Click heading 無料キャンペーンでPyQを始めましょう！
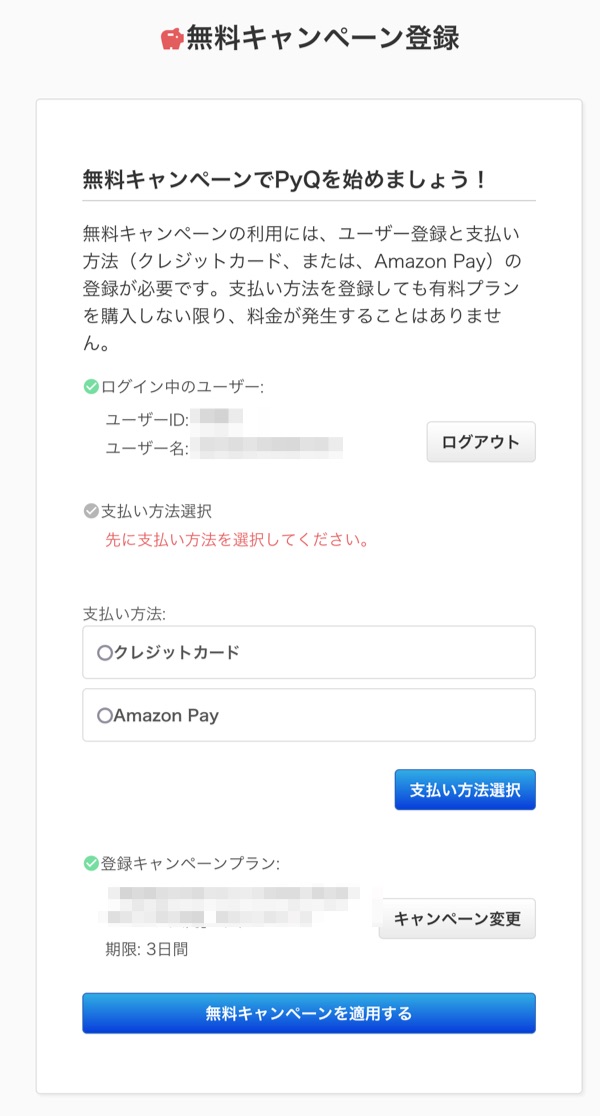The height and width of the screenshot is (1116, 600). (x=285, y=180)
